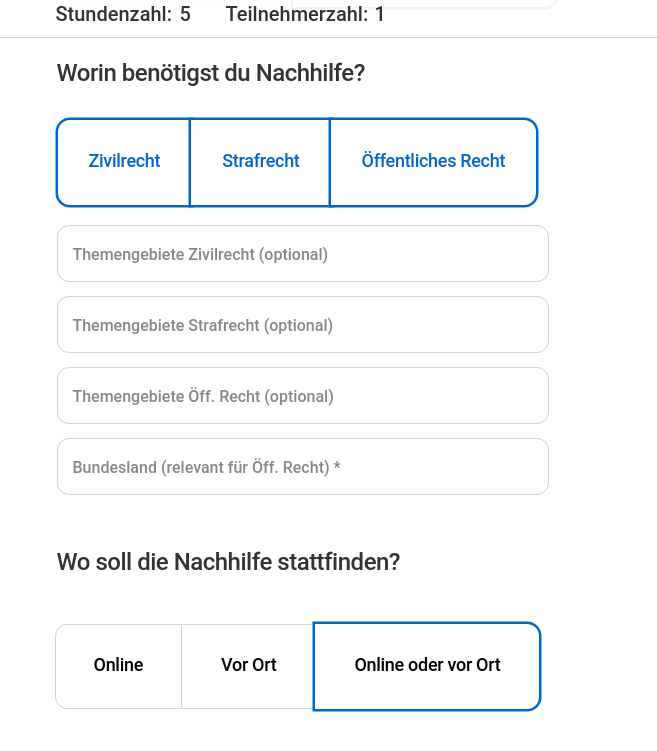
Task: Click the participant count value 1
Action: [380, 14]
